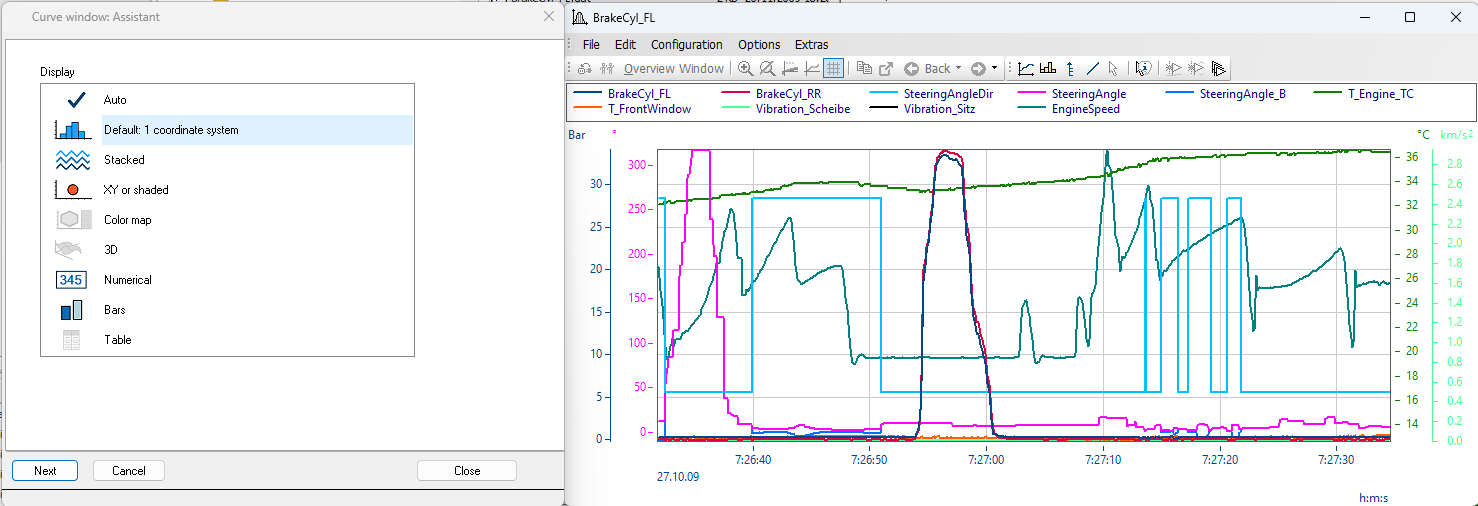Image resolution: width=1478 pixels, height=506 pixels.
Task: Choose the Auto display option
Action: (x=115, y=100)
